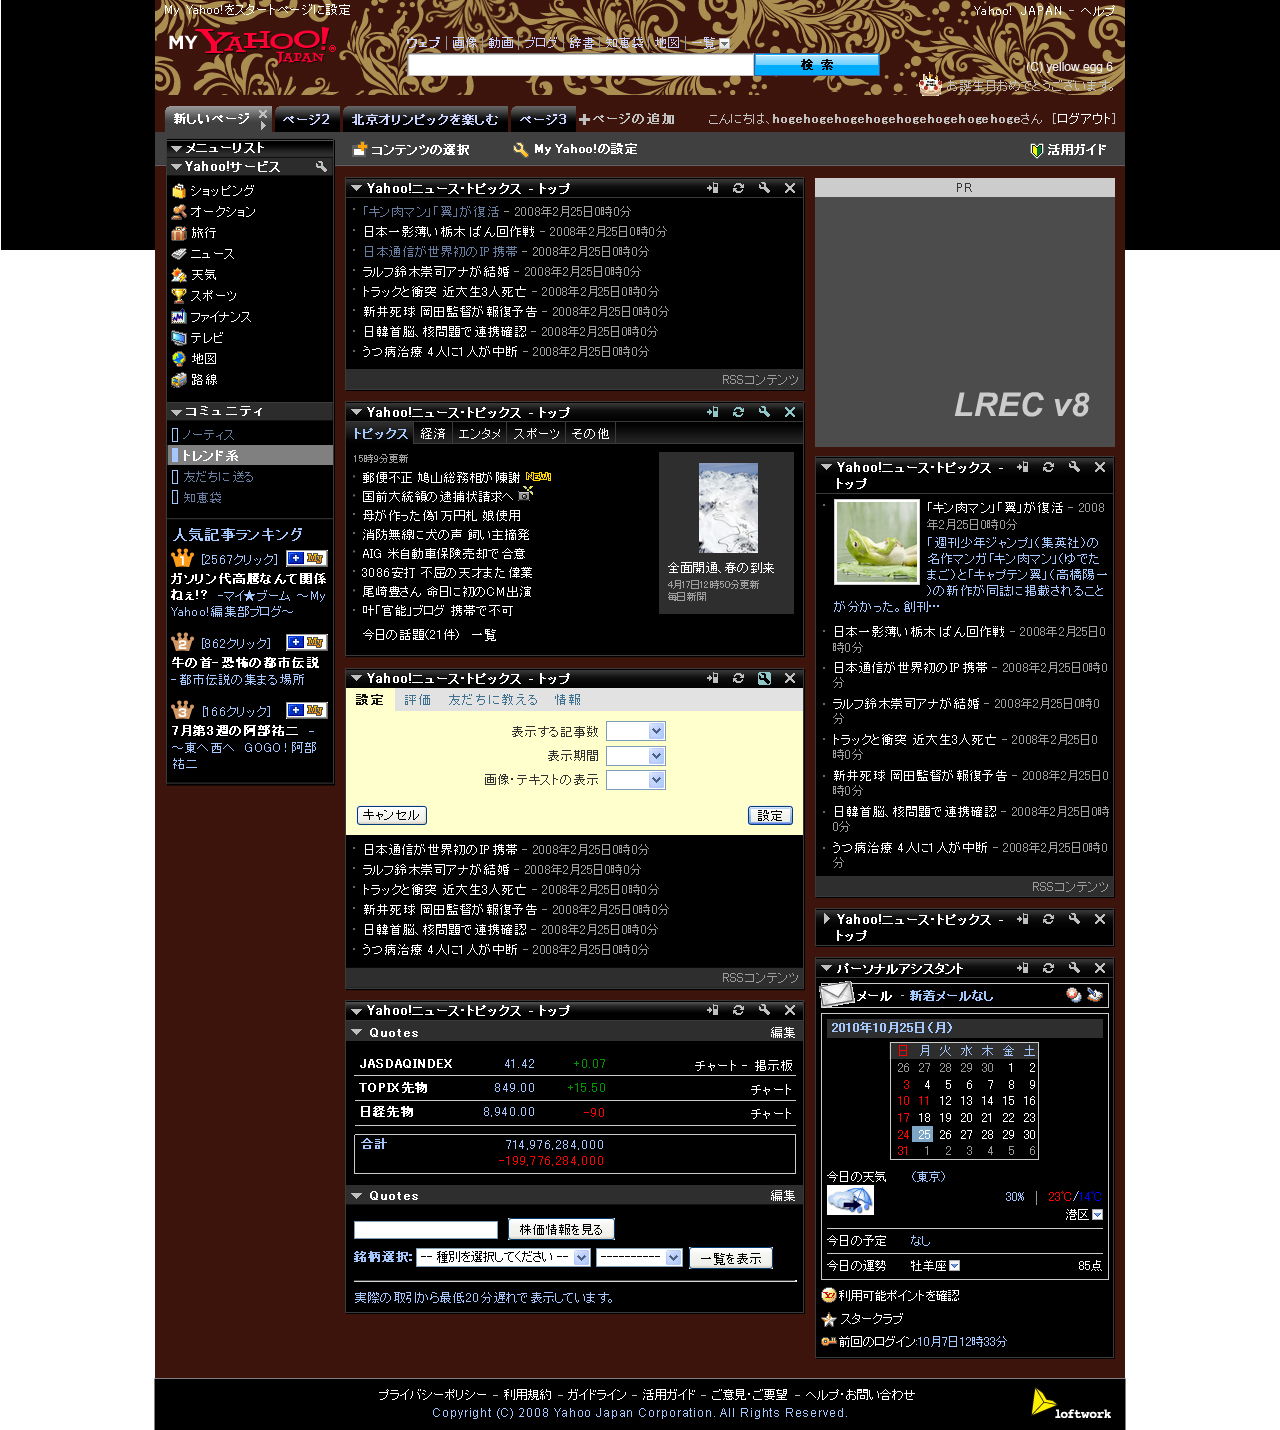The width and height of the screenshot is (1280, 1430).
Task: Click the 活用ガイド shield icon
Action: pos(1037,150)
